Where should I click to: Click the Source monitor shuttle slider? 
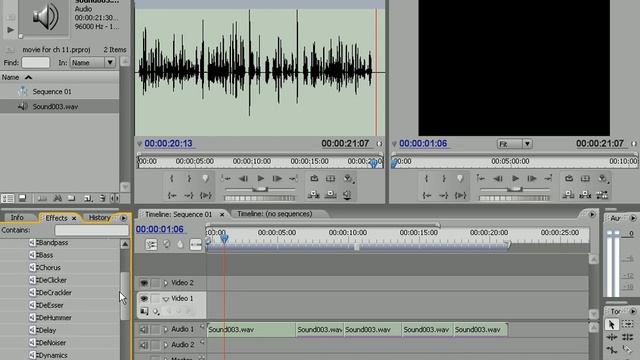tap(260, 189)
